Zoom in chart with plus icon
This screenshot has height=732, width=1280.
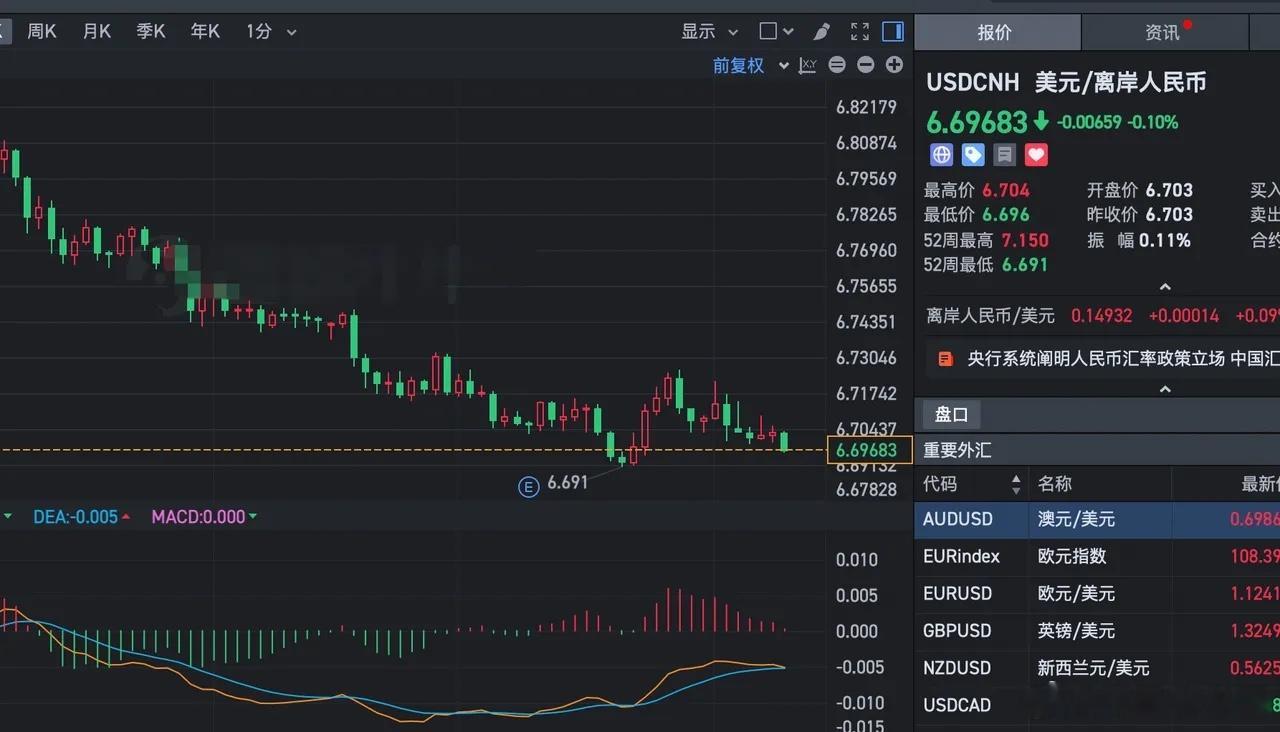(x=894, y=65)
